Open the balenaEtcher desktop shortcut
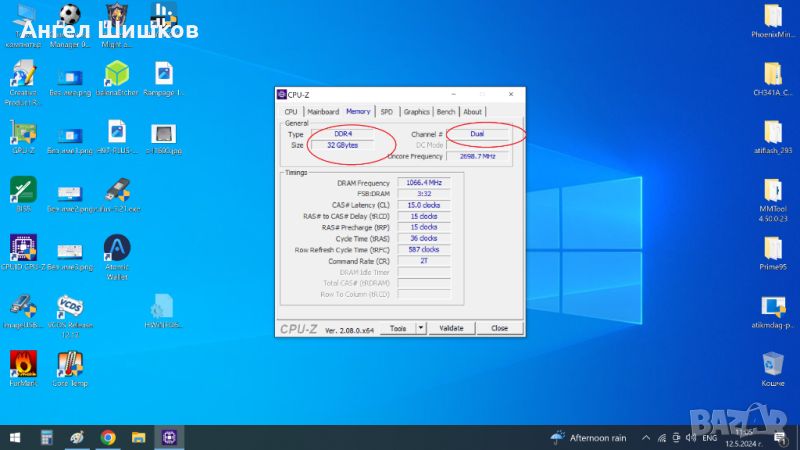This screenshot has width=800, height=450. pos(118,77)
